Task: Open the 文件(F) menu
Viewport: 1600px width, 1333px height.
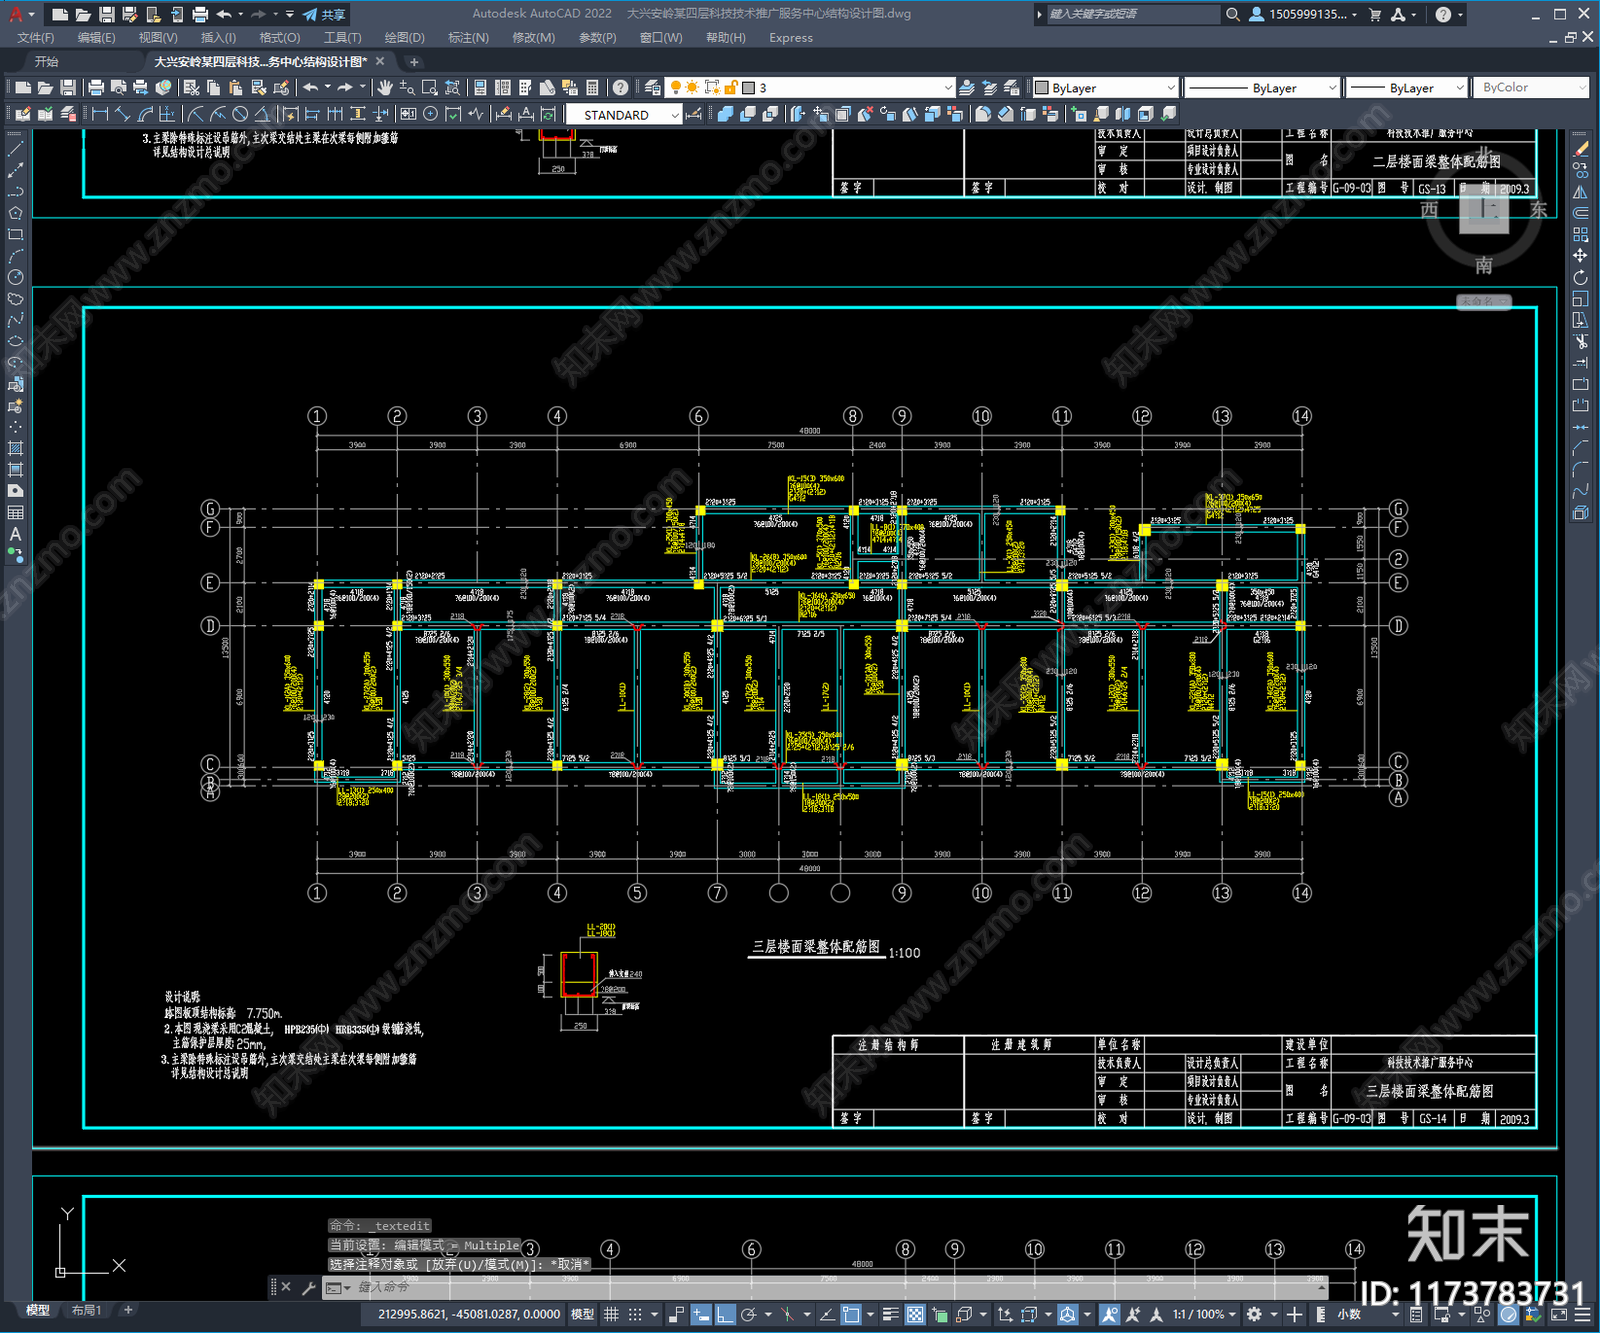Action: (x=36, y=38)
